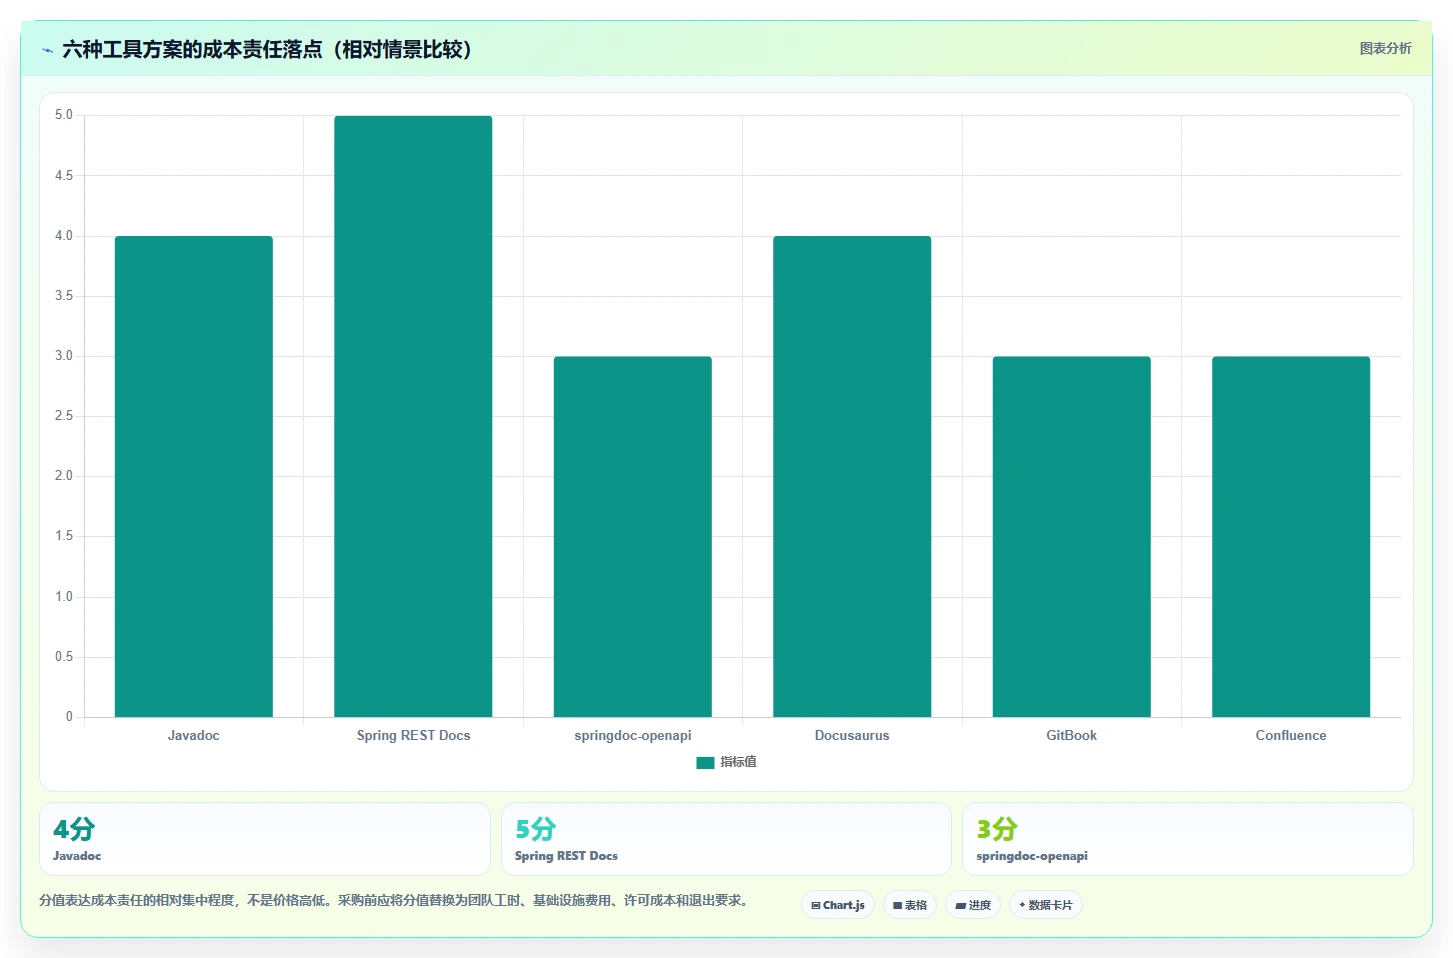The width and height of the screenshot is (1453, 958).
Task: Click the 5.0 y-axis tick label
Action: click(x=64, y=115)
